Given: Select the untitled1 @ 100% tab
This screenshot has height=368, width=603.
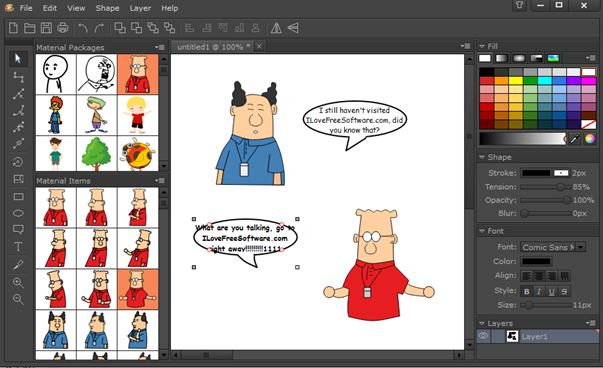Looking at the screenshot, I should [x=213, y=47].
